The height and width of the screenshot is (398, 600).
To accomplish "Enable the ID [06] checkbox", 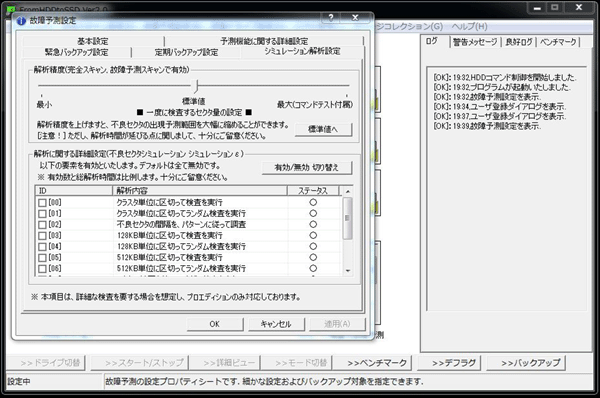I will 42,269.
